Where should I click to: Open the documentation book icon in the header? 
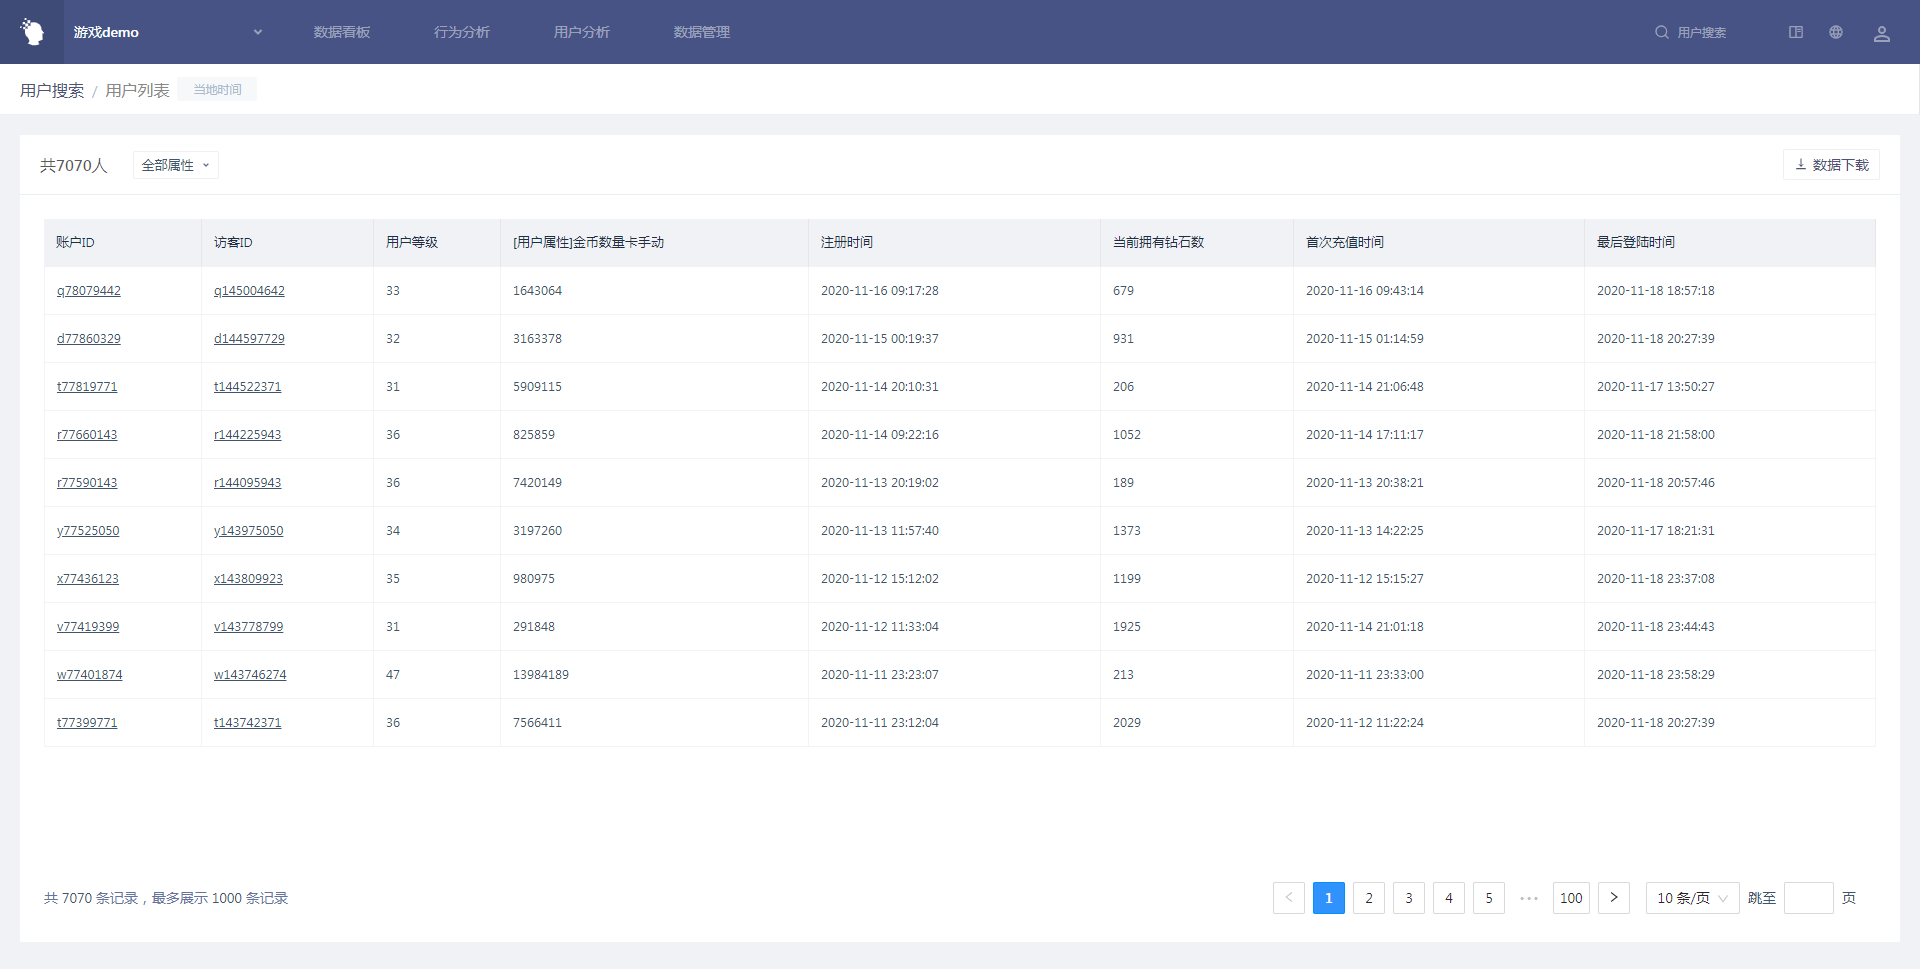pyautogui.click(x=1796, y=32)
